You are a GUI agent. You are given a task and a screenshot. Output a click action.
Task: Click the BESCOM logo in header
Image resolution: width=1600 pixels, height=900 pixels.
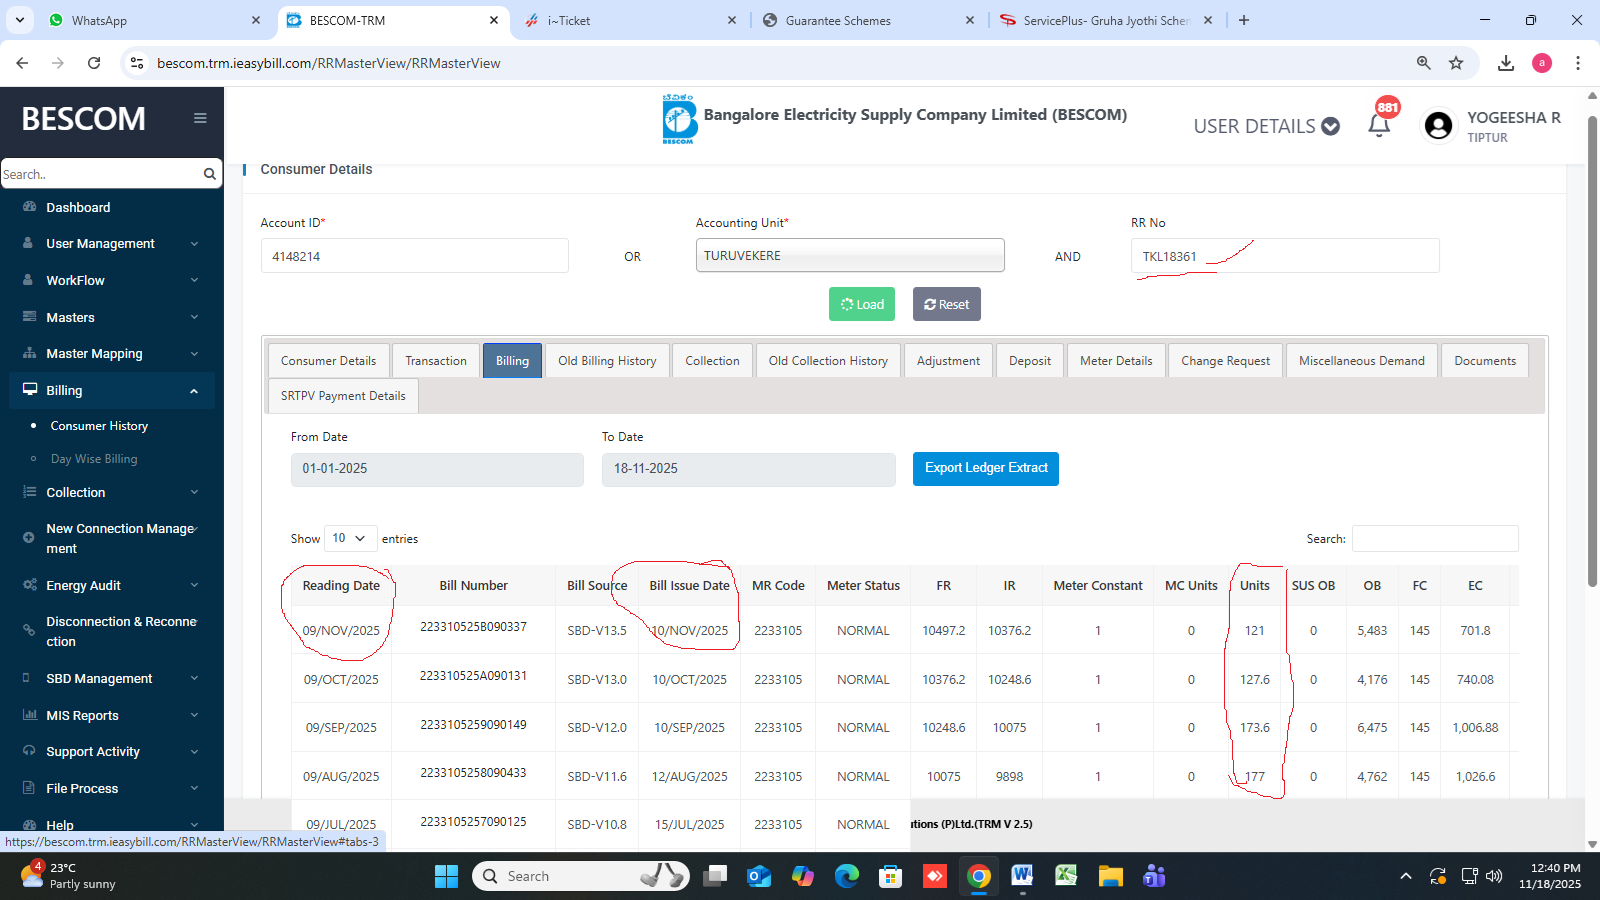679,120
